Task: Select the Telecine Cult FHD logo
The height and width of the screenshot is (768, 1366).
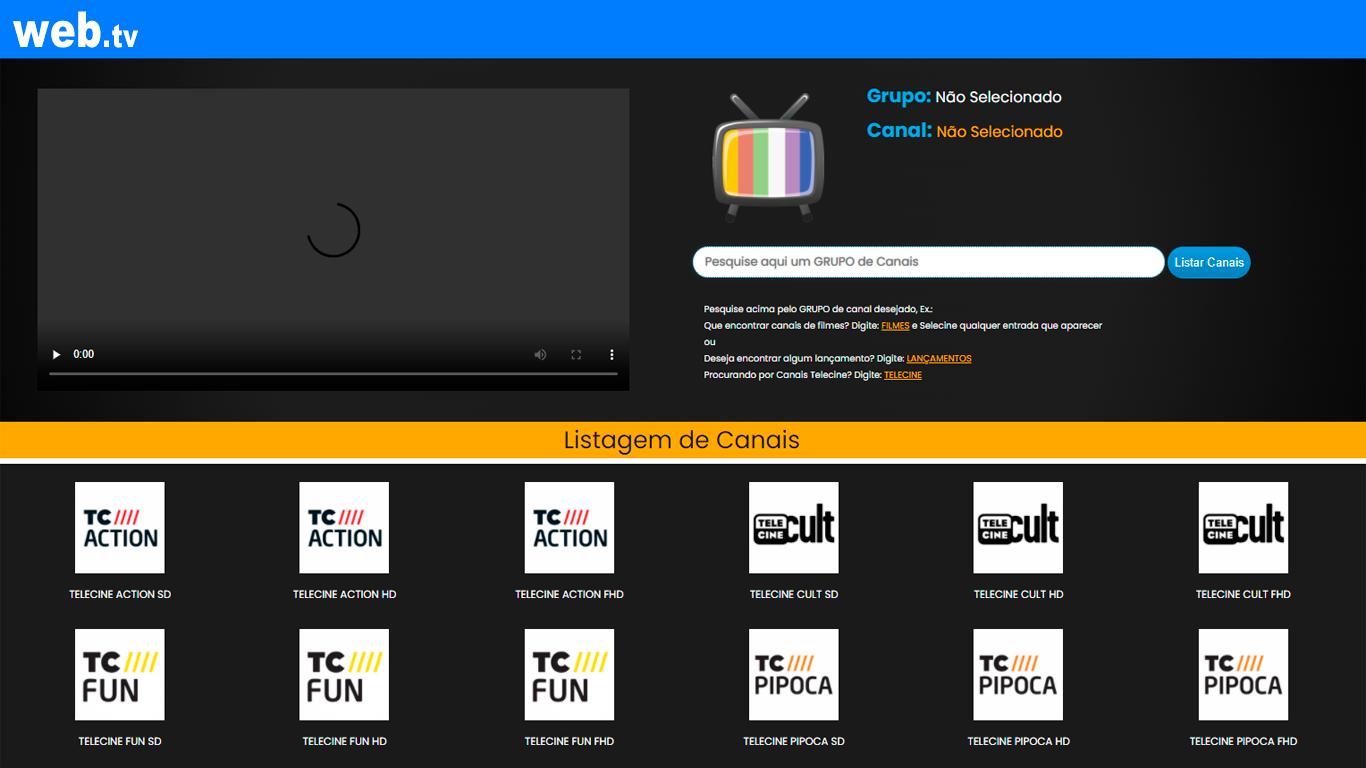Action: tap(1243, 528)
